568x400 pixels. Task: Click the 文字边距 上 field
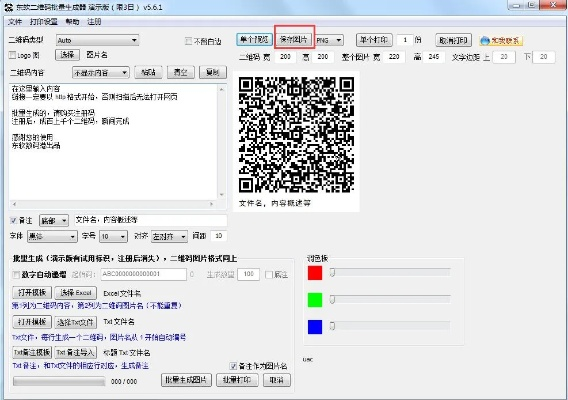point(504,57)
